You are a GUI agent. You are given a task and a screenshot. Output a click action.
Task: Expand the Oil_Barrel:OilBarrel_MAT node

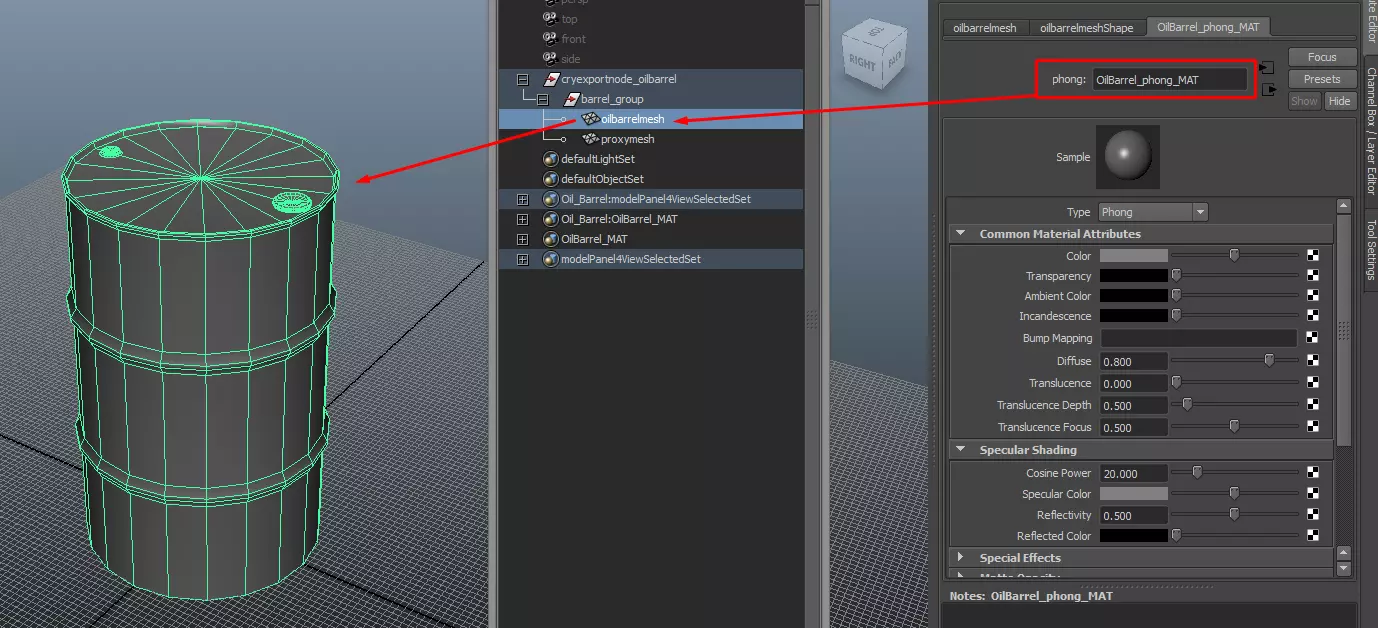coord(522,219)
